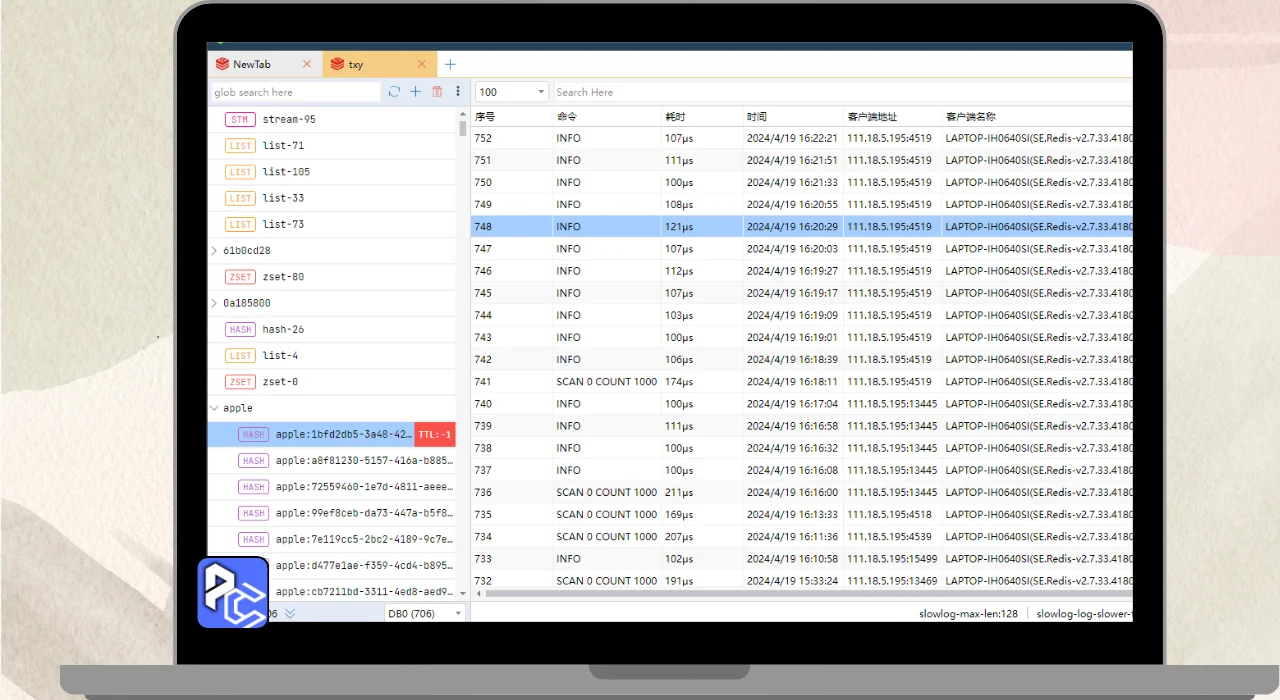Click the glob search here field
Screen dimensions: 1280x700
pyautogui.click(x=295, y=92)
